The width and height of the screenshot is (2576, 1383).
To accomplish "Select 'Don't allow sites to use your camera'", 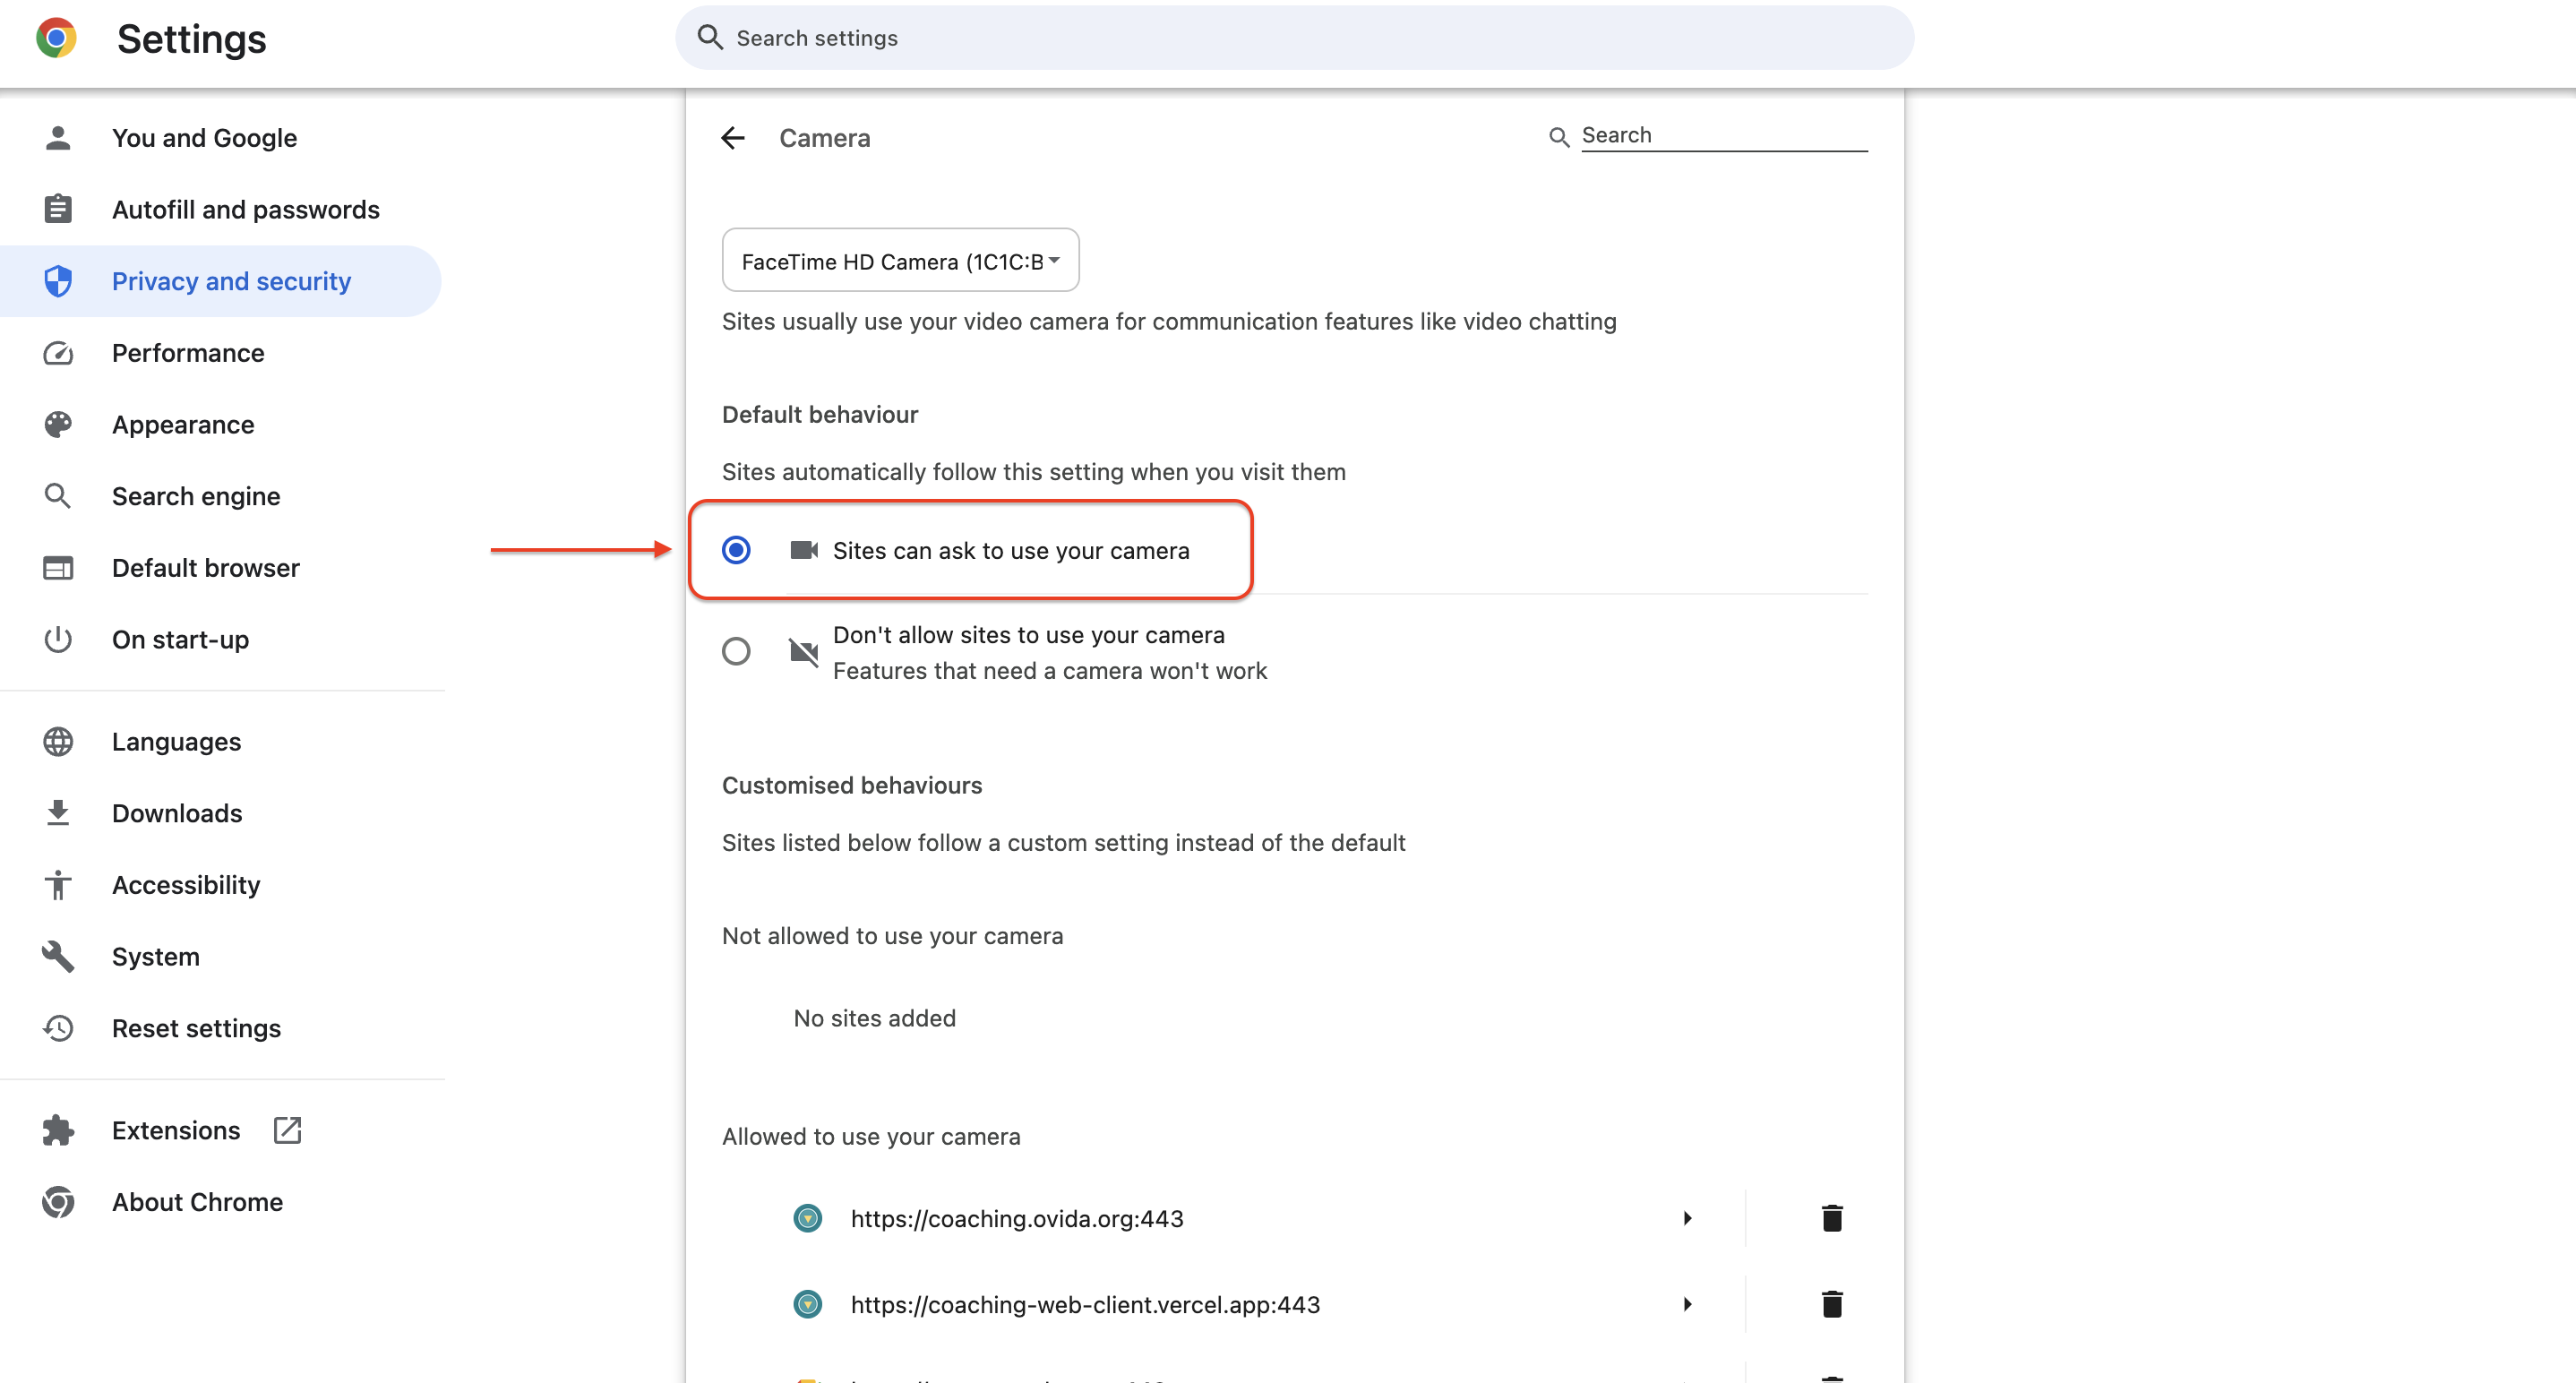I will click(x=736, y=652).
